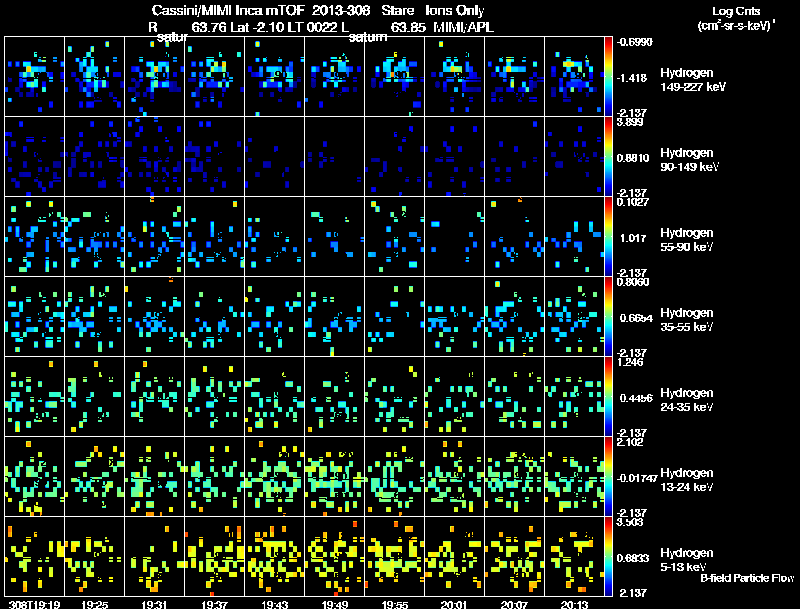Viewport: 800px width, 609px height.
Task: Click the color bar for Hydrogen 35-55 keV
Action: pyautogui.click(x=608, y=317)
